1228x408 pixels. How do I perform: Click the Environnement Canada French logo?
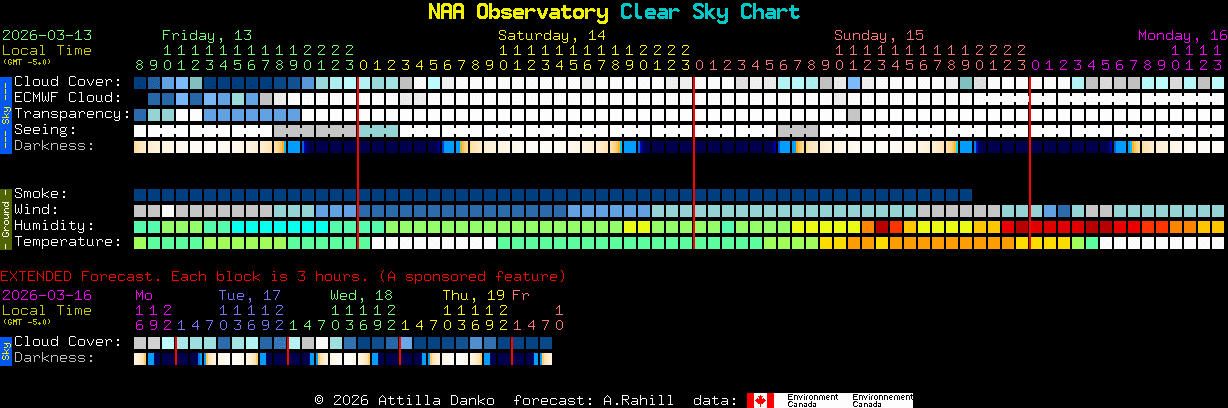tap(882, 400)
